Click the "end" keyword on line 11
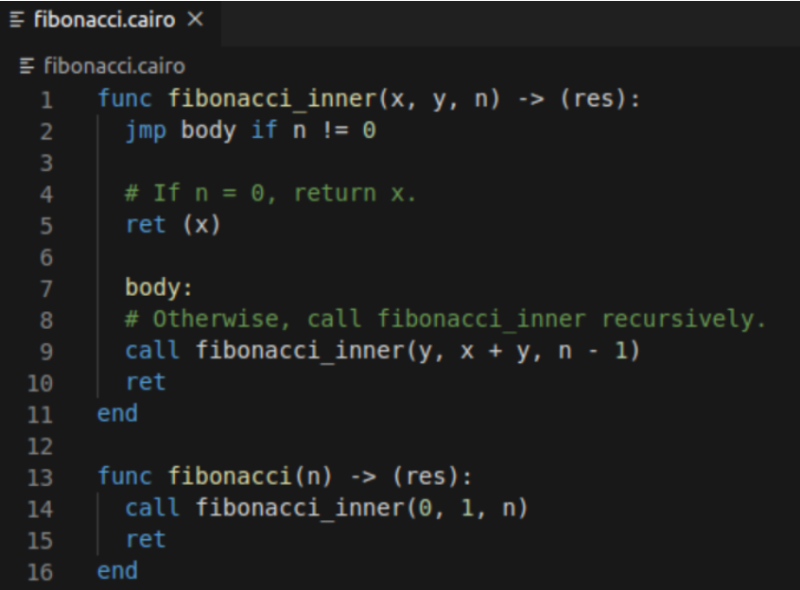 117,414
